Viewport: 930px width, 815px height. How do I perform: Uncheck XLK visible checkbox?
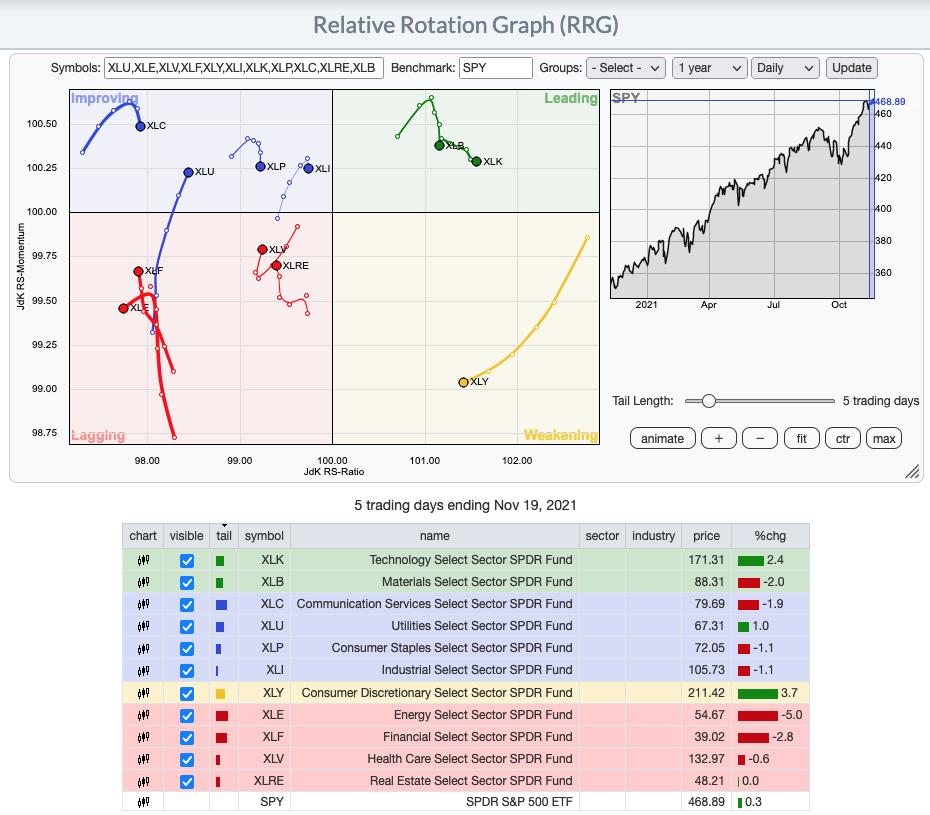187,561
